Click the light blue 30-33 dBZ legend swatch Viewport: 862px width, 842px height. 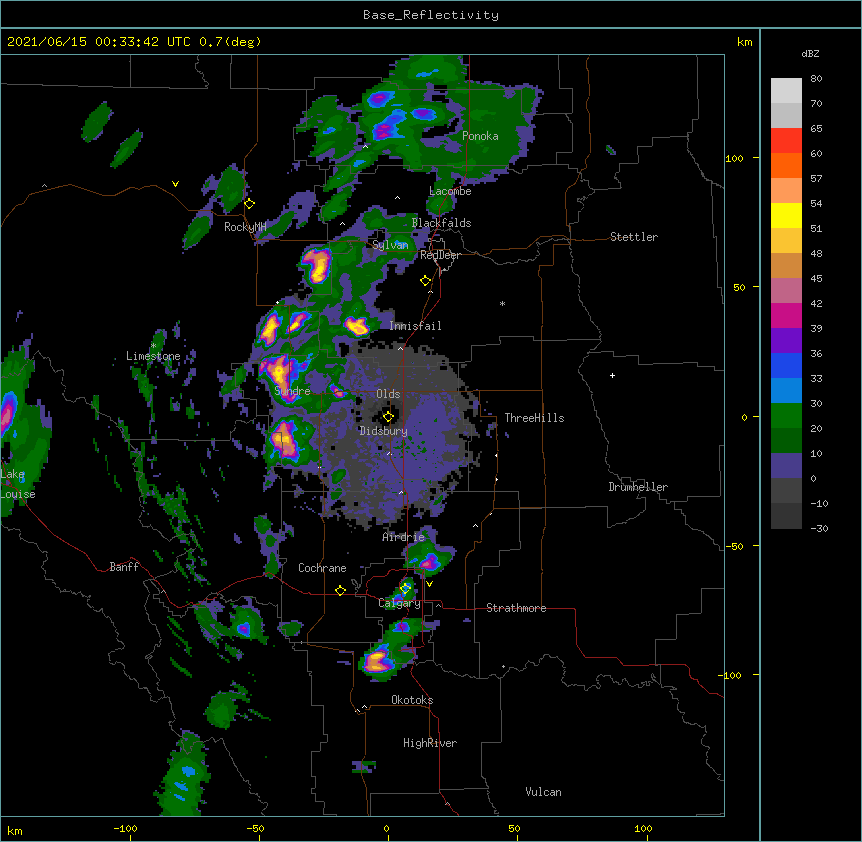click(x=786, y=390)
